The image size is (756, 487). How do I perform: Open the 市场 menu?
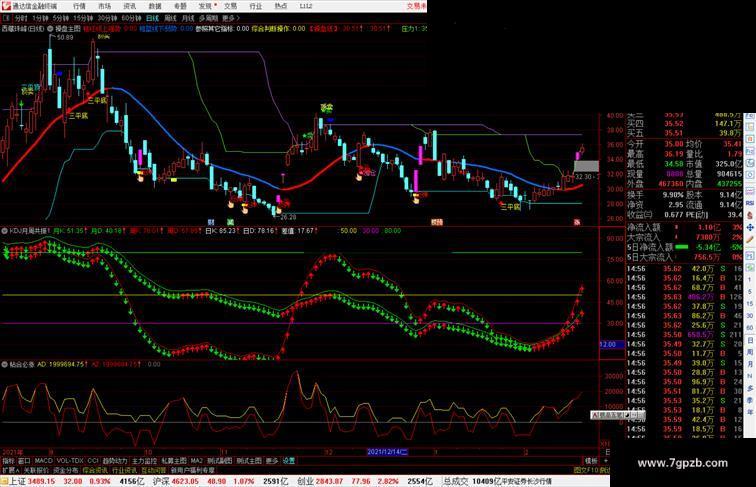[104, 6]
